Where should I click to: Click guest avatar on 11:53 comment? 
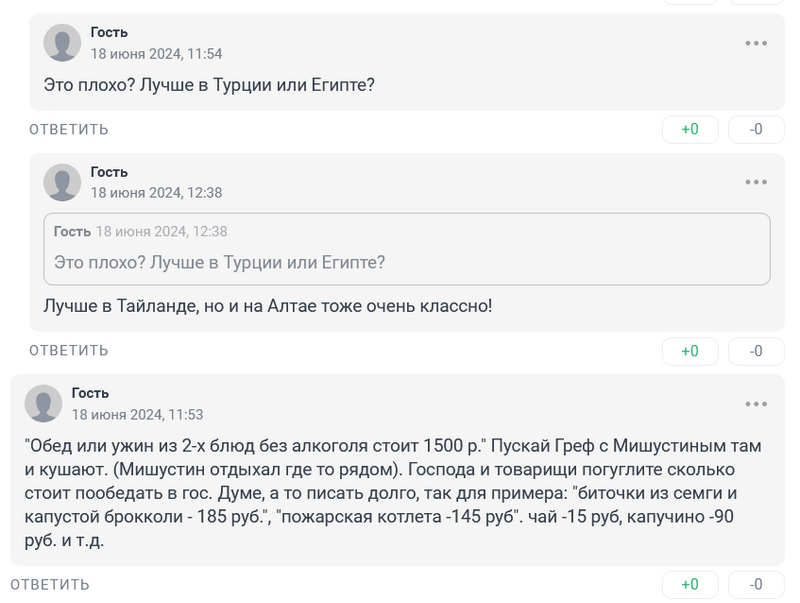43,403
